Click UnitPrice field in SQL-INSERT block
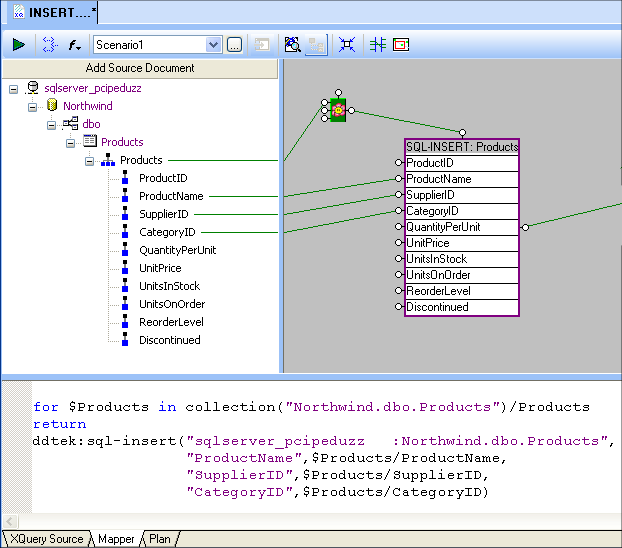This screenshot has width=622, height=548. coord(462,243)
